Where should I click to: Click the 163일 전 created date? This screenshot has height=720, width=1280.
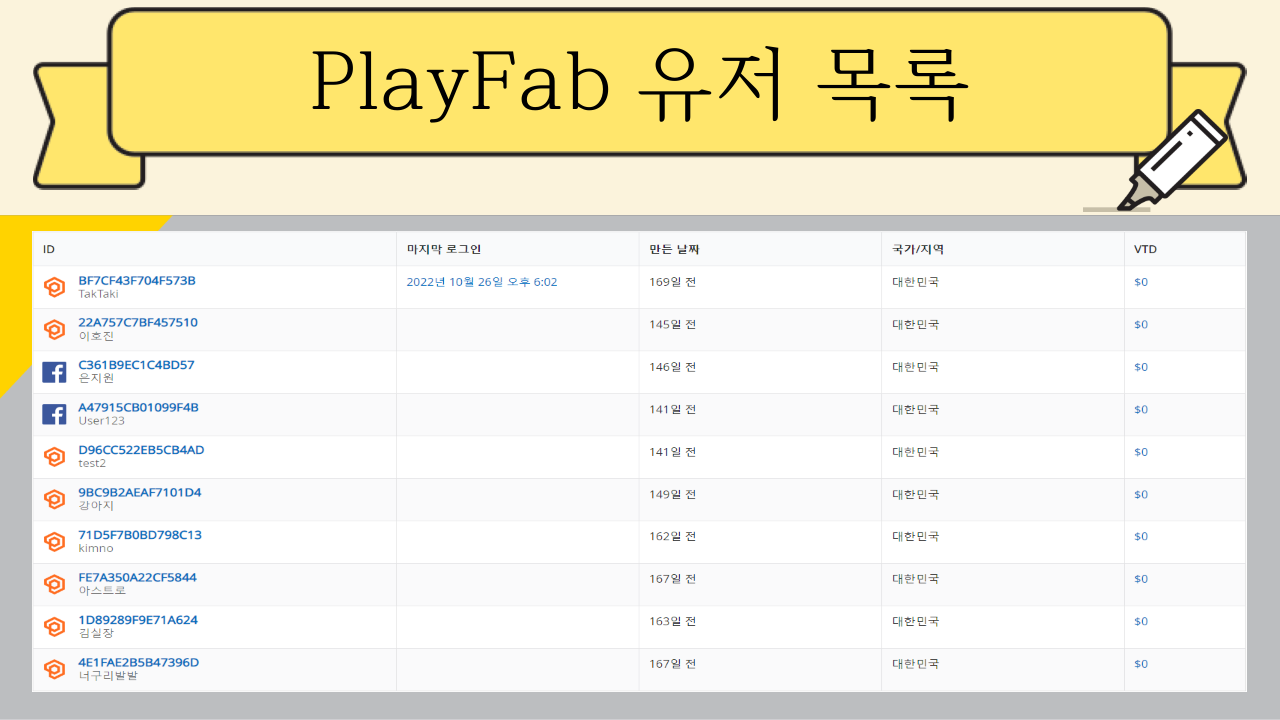[x=673, y=621]
